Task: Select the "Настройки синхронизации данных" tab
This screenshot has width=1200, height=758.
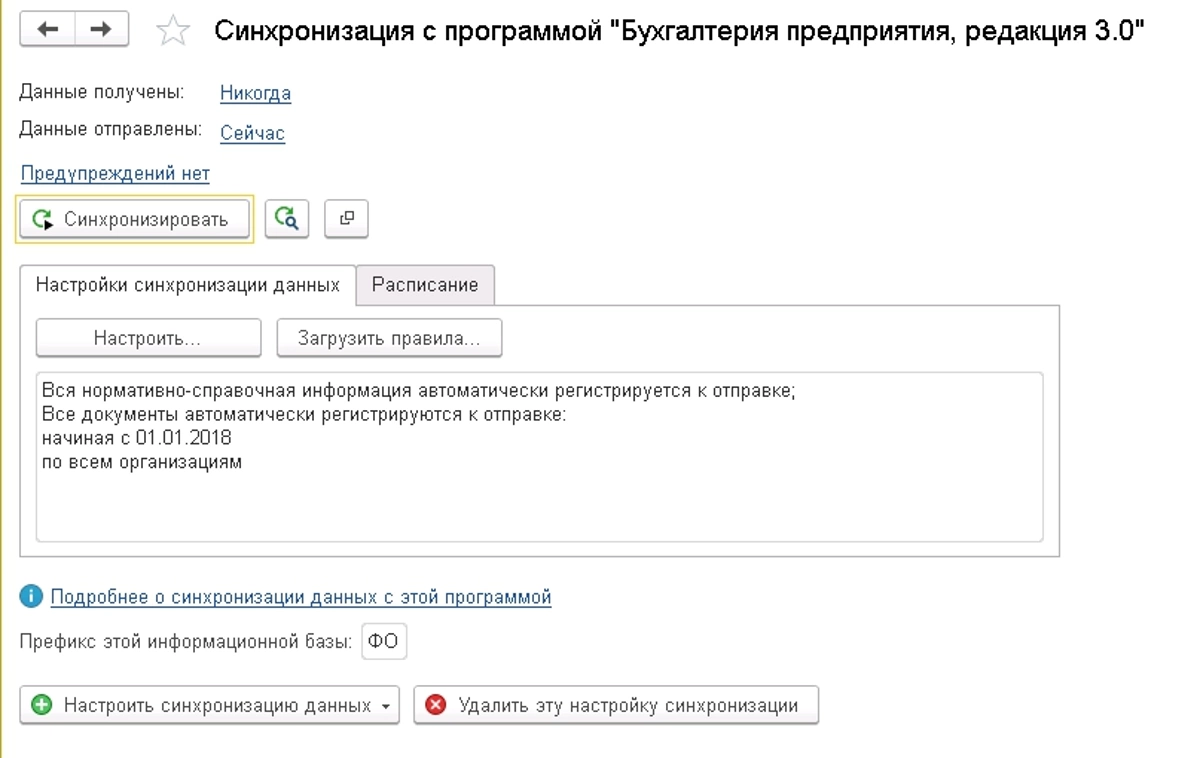Action: tap(188, 285)
